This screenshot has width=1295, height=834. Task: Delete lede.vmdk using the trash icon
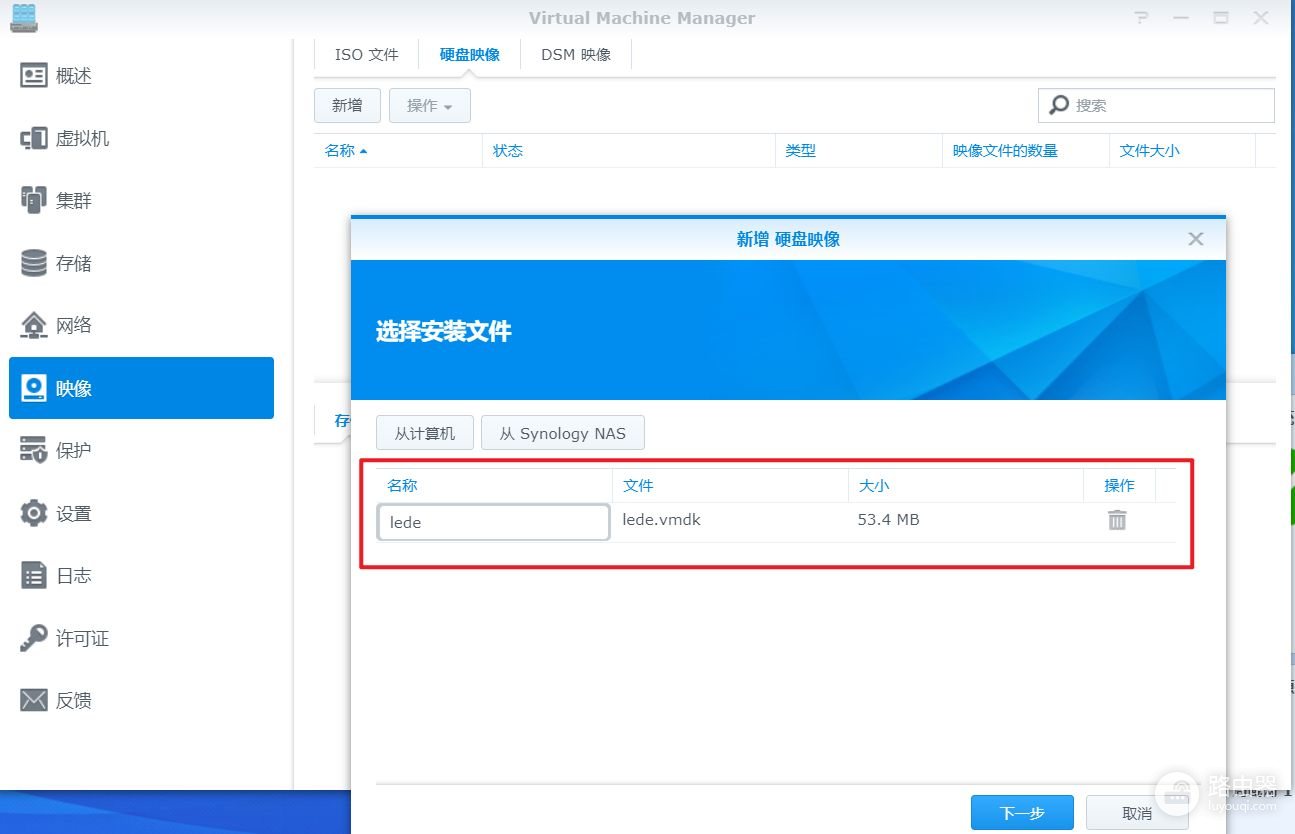click(x=1117, y=520)
